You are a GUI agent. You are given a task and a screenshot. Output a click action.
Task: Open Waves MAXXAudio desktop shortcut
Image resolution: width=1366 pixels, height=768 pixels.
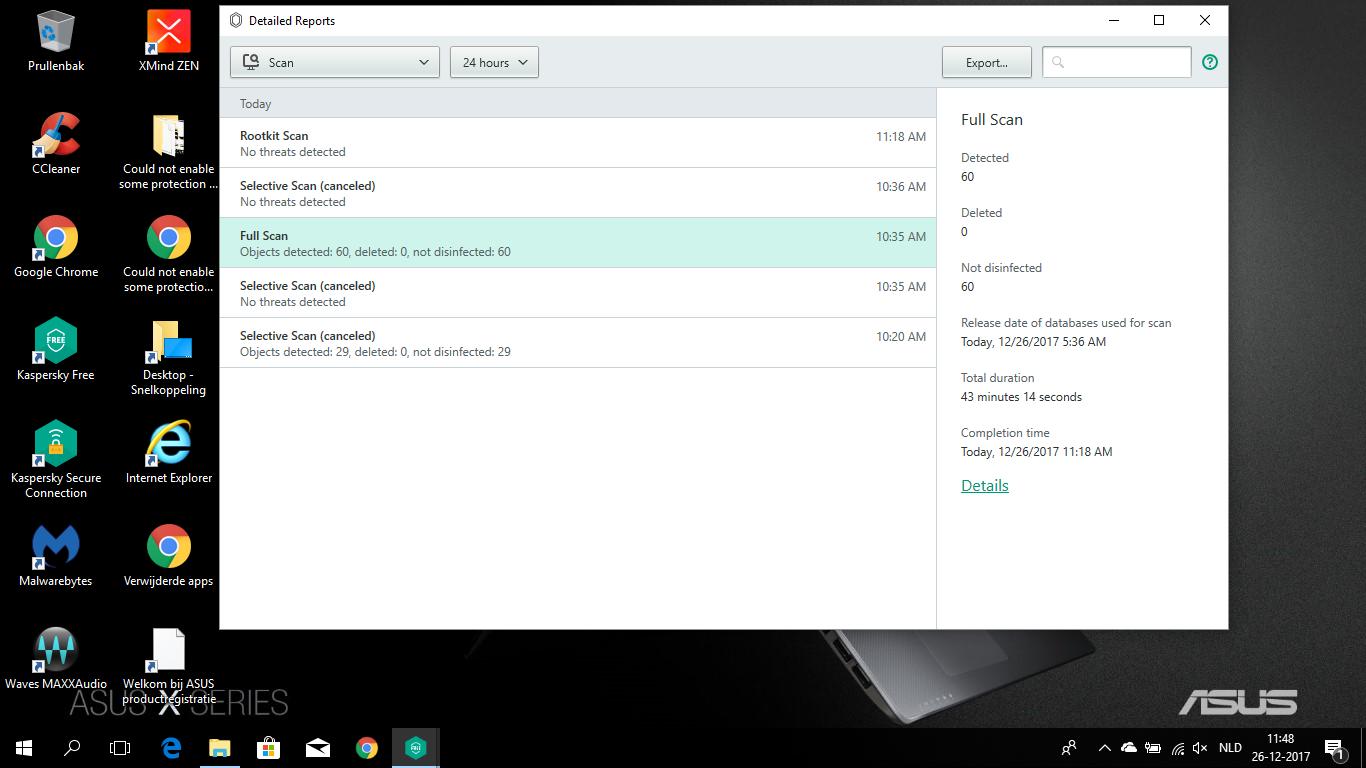[x=56, y=659]
